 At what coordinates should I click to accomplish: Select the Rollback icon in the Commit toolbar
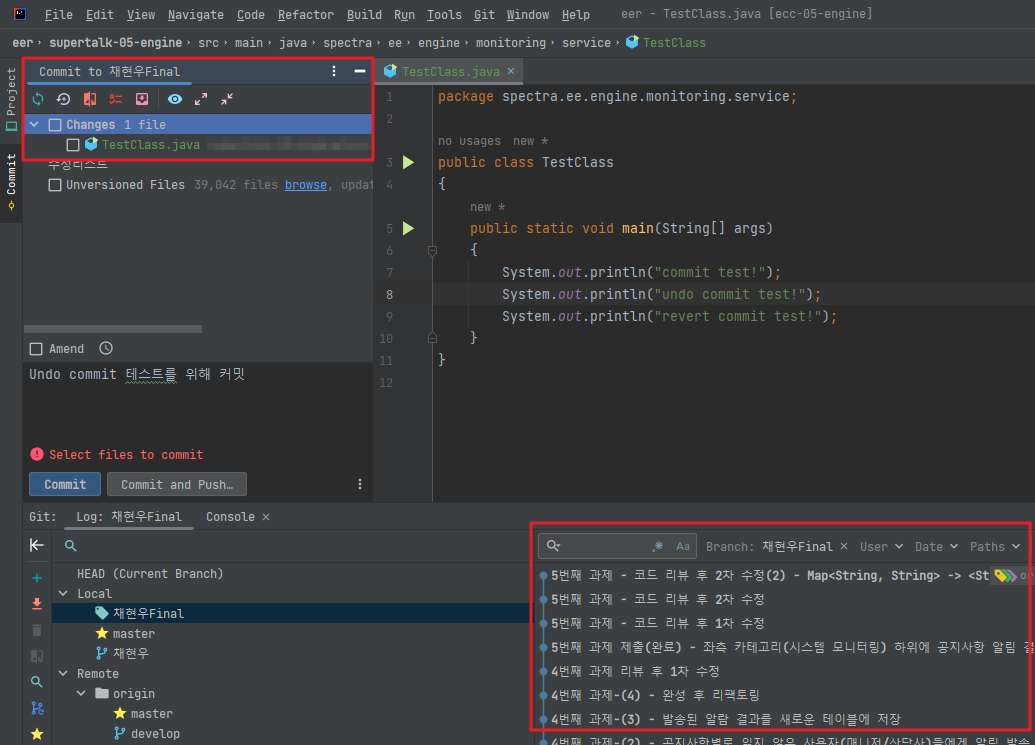click(63, 99)
